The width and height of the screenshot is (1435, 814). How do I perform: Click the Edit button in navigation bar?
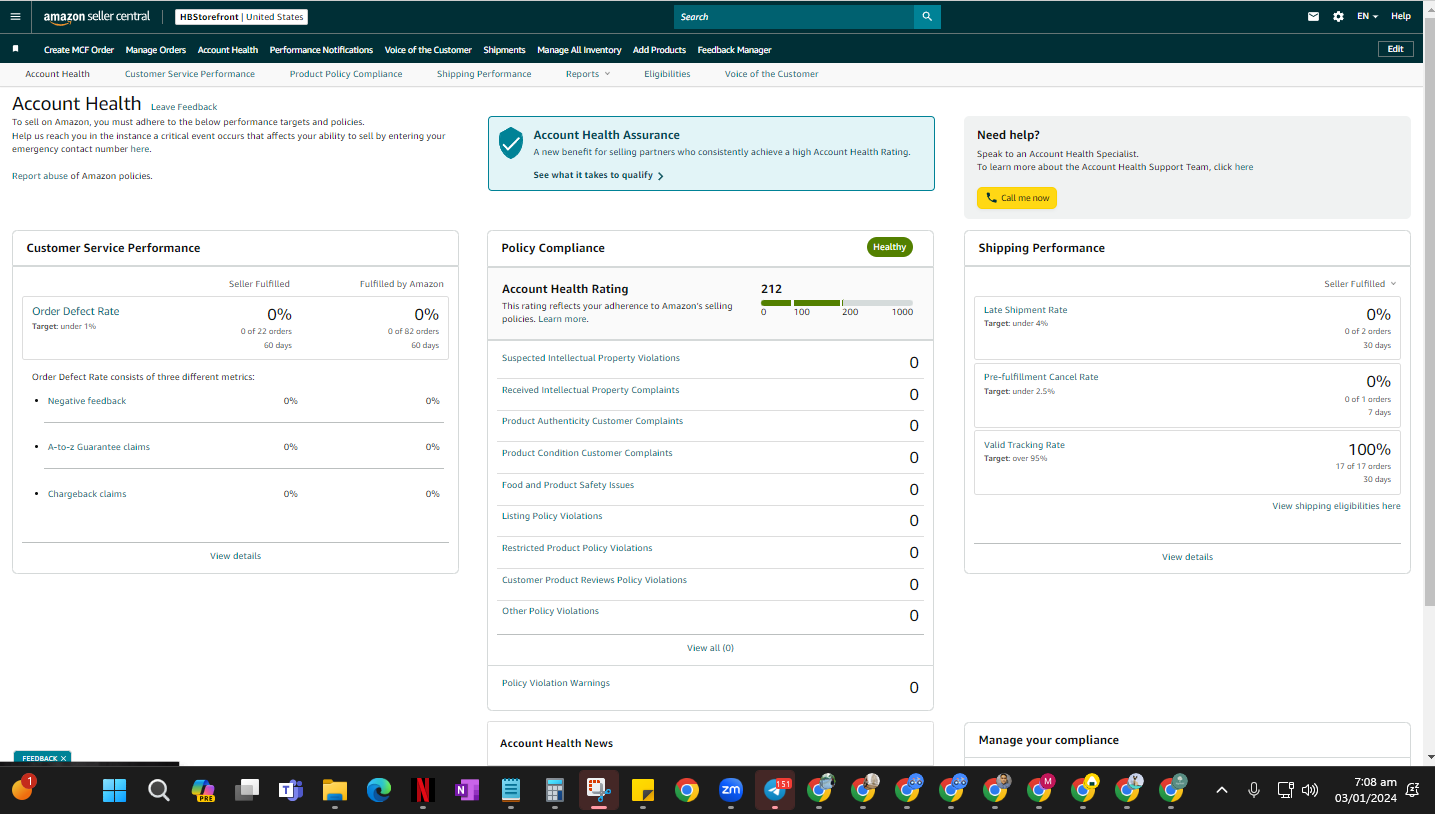click(1395, 49)
